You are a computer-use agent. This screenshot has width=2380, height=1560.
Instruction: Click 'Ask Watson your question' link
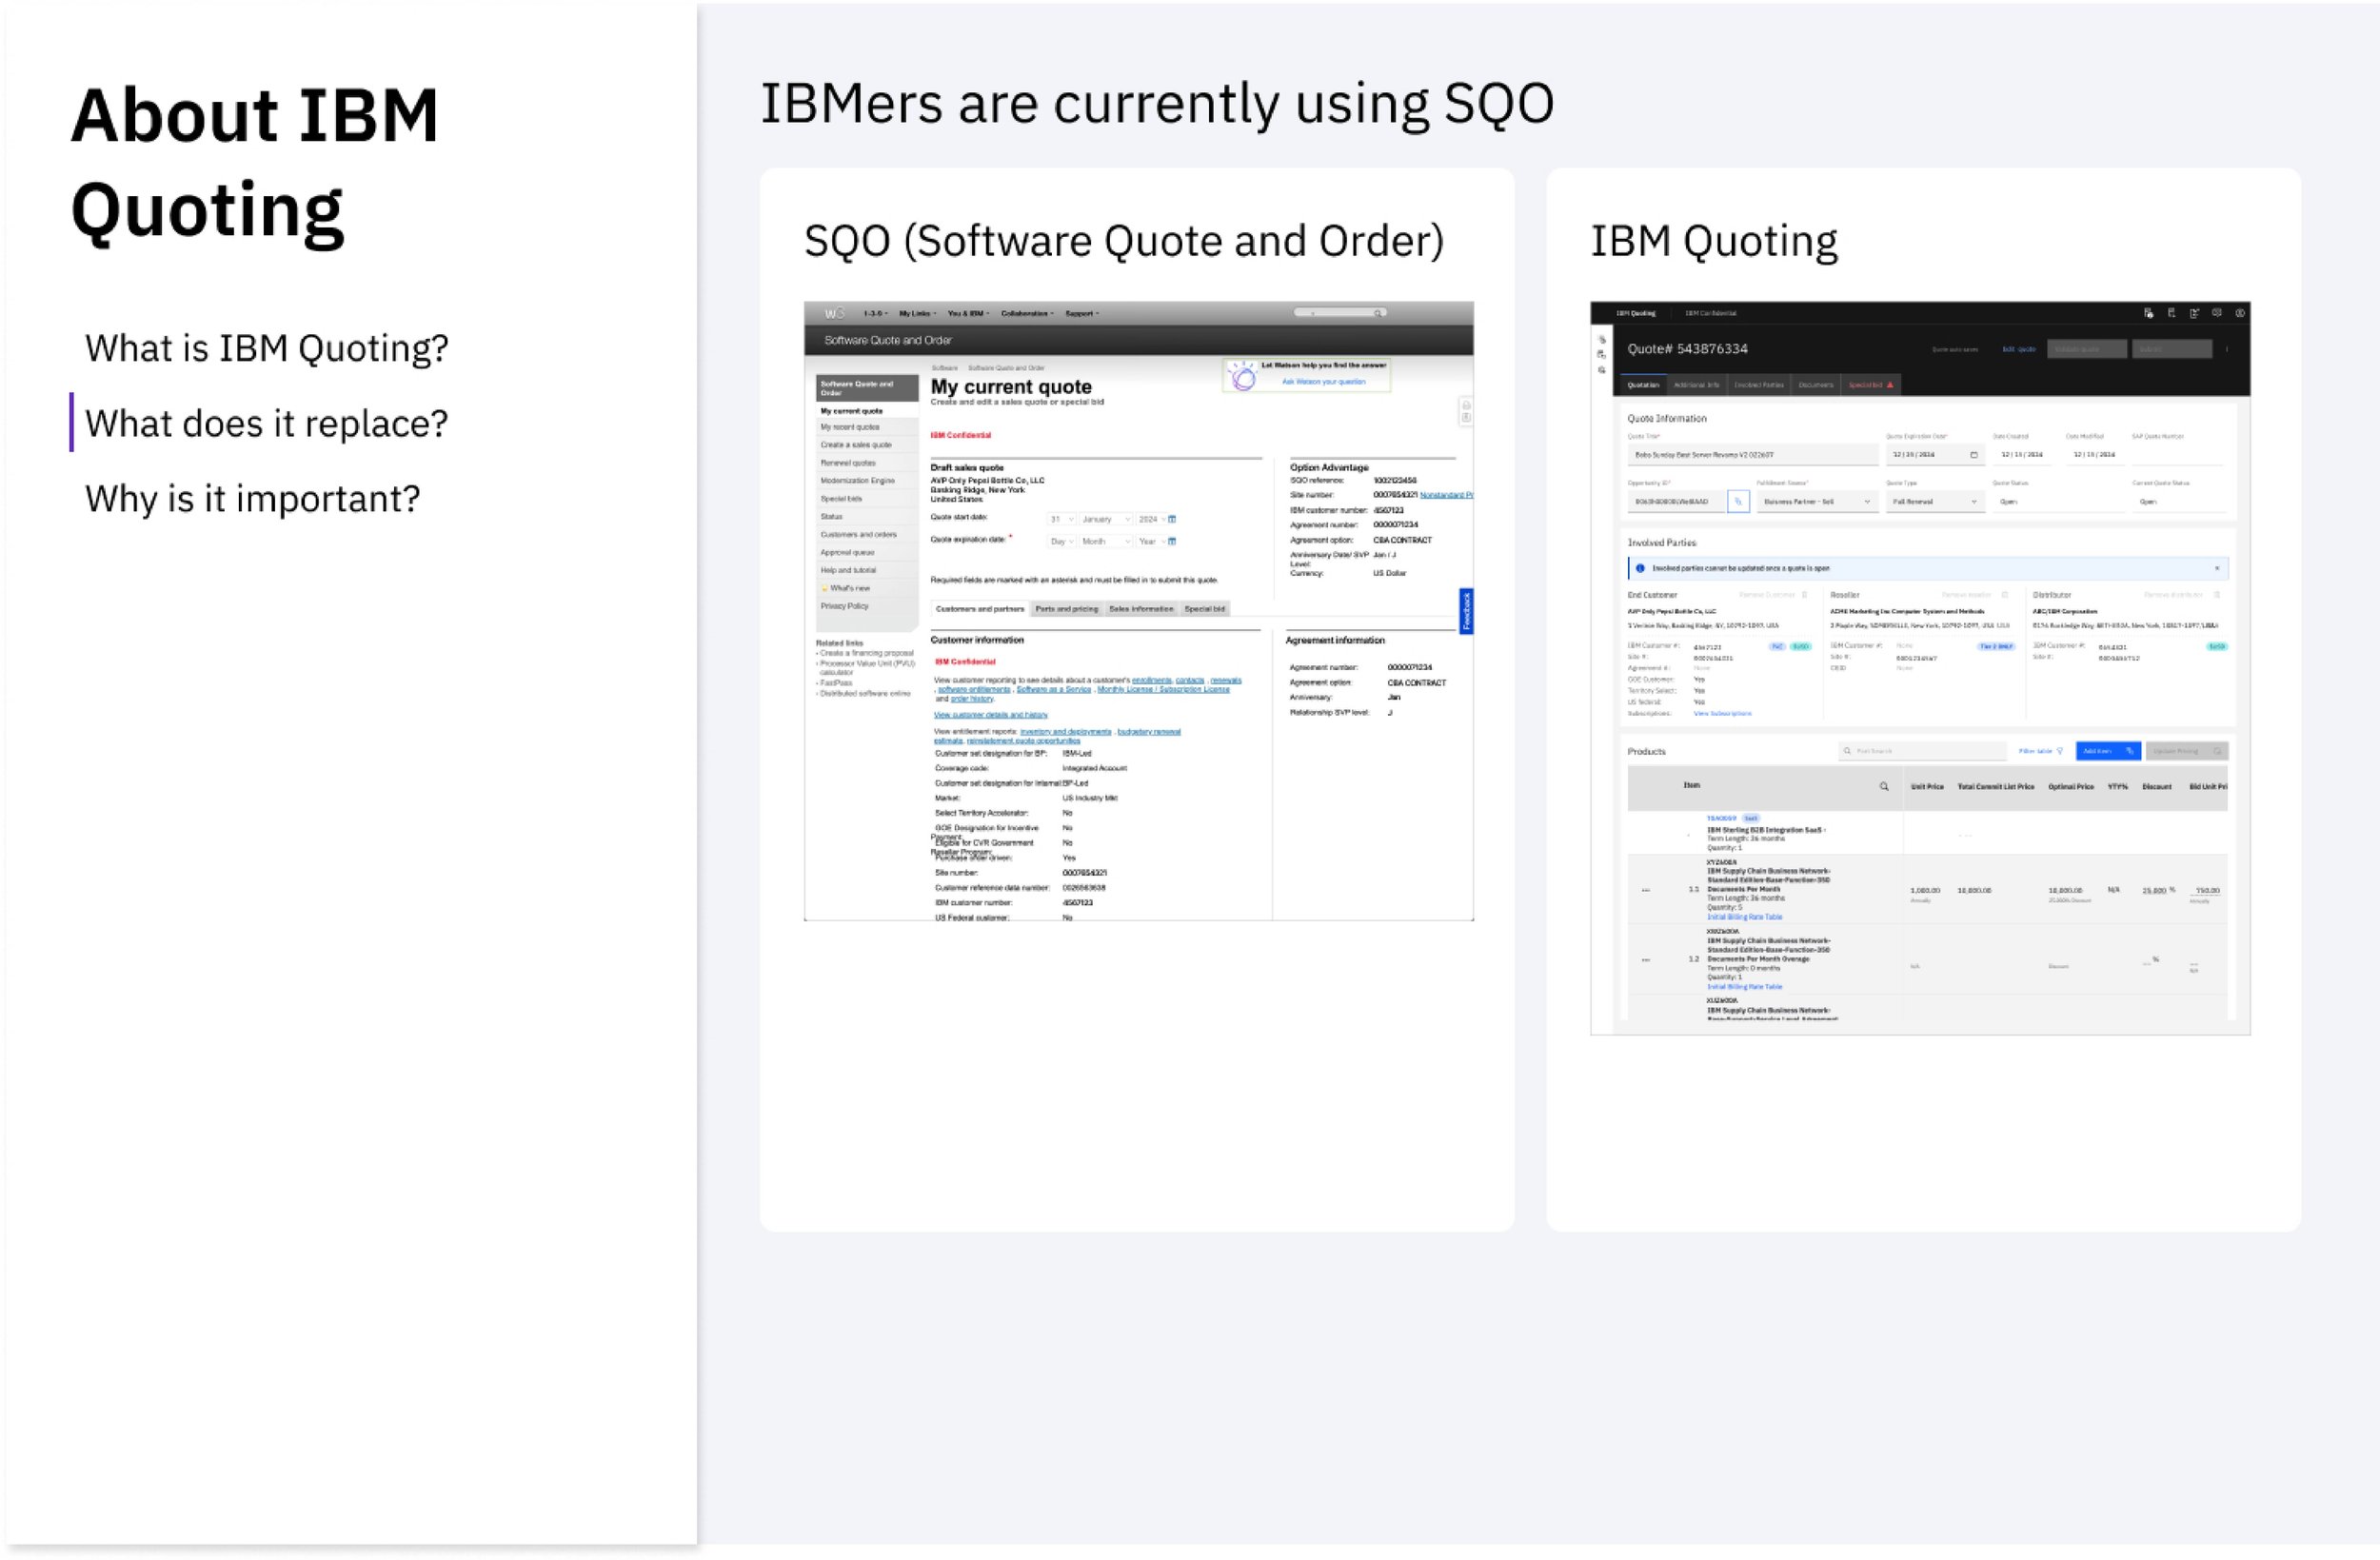pyautogui.click(x=1323, y=381)
